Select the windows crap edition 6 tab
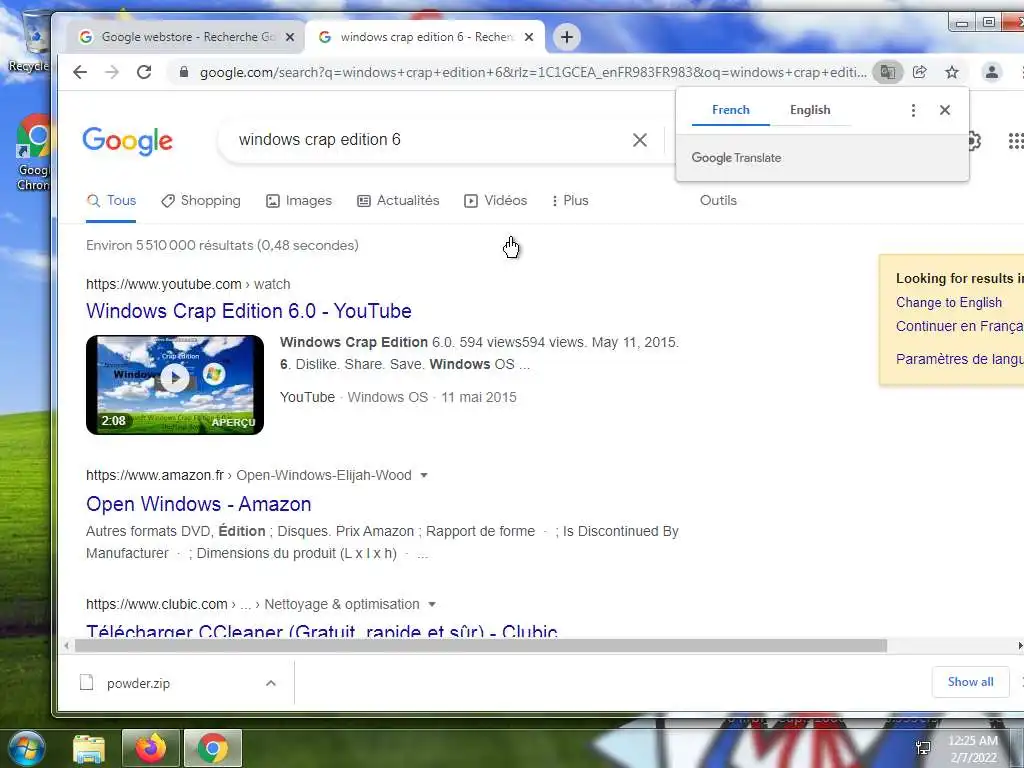 [426, 37]
